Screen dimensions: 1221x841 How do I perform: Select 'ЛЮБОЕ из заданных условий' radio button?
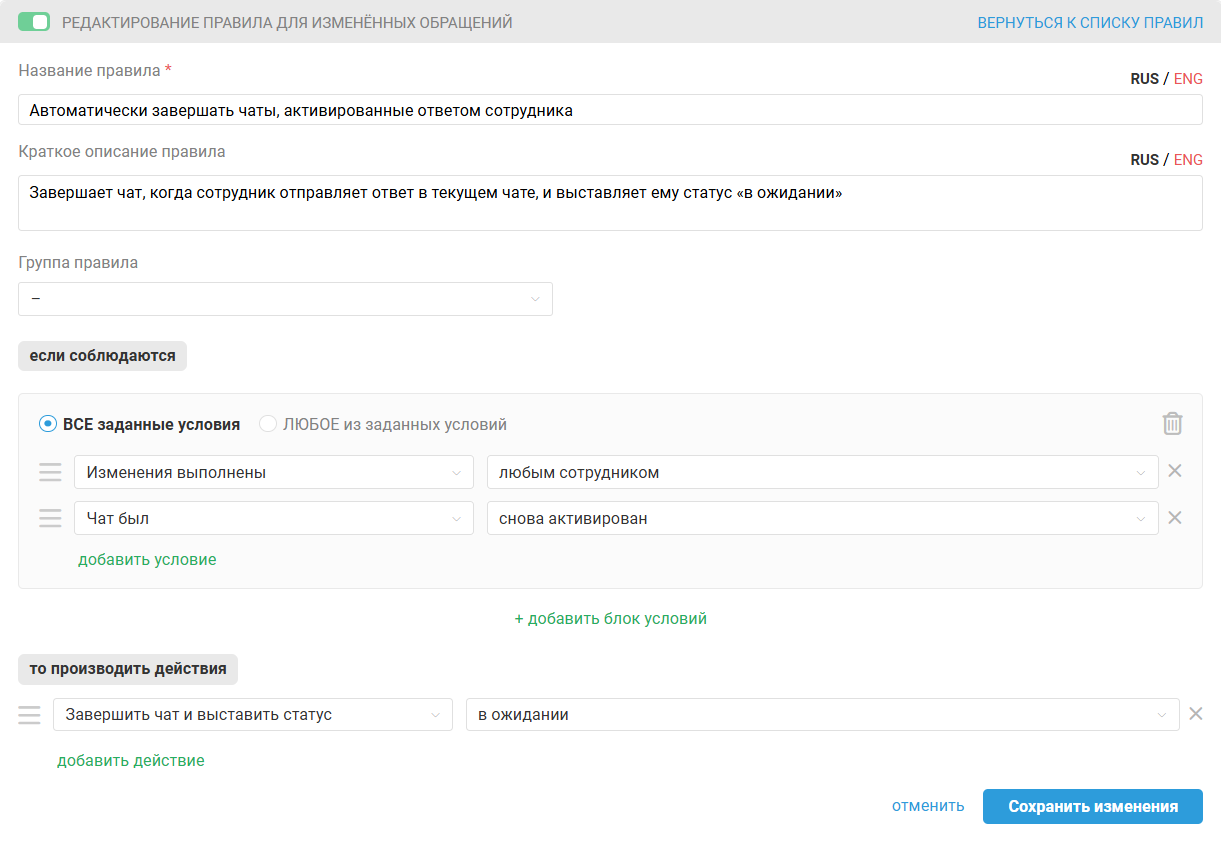click(x=267, y=424)
